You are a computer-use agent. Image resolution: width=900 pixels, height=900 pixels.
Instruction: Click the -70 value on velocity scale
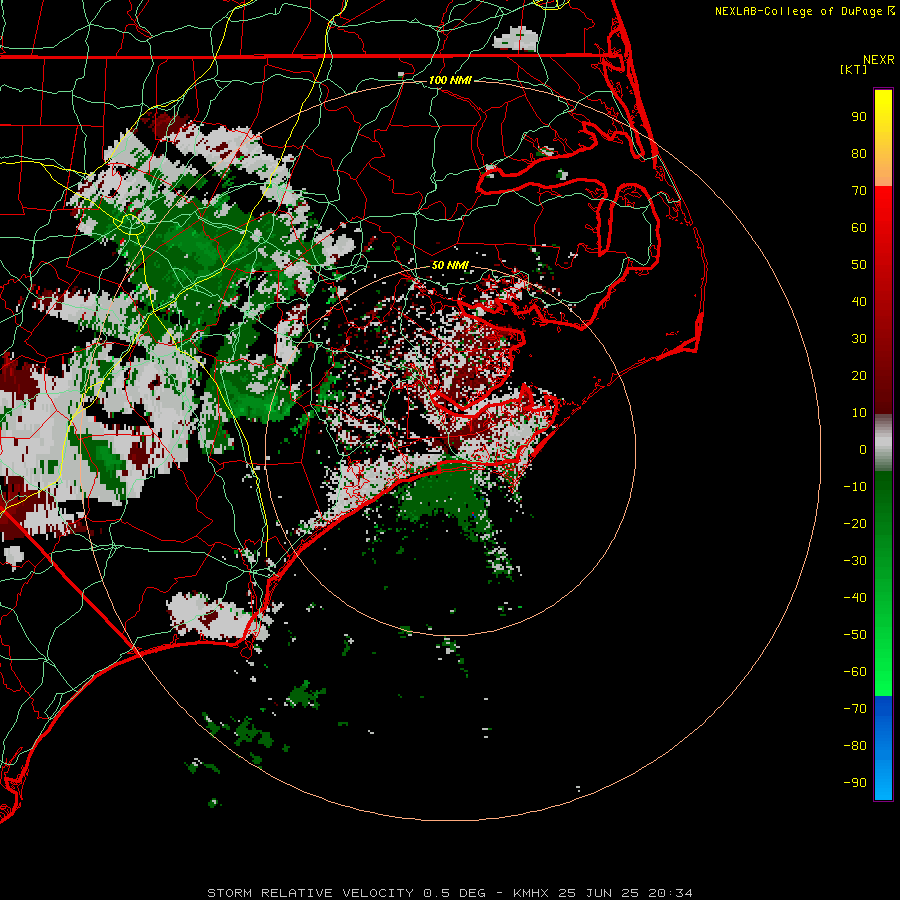(x=855, y=709)
